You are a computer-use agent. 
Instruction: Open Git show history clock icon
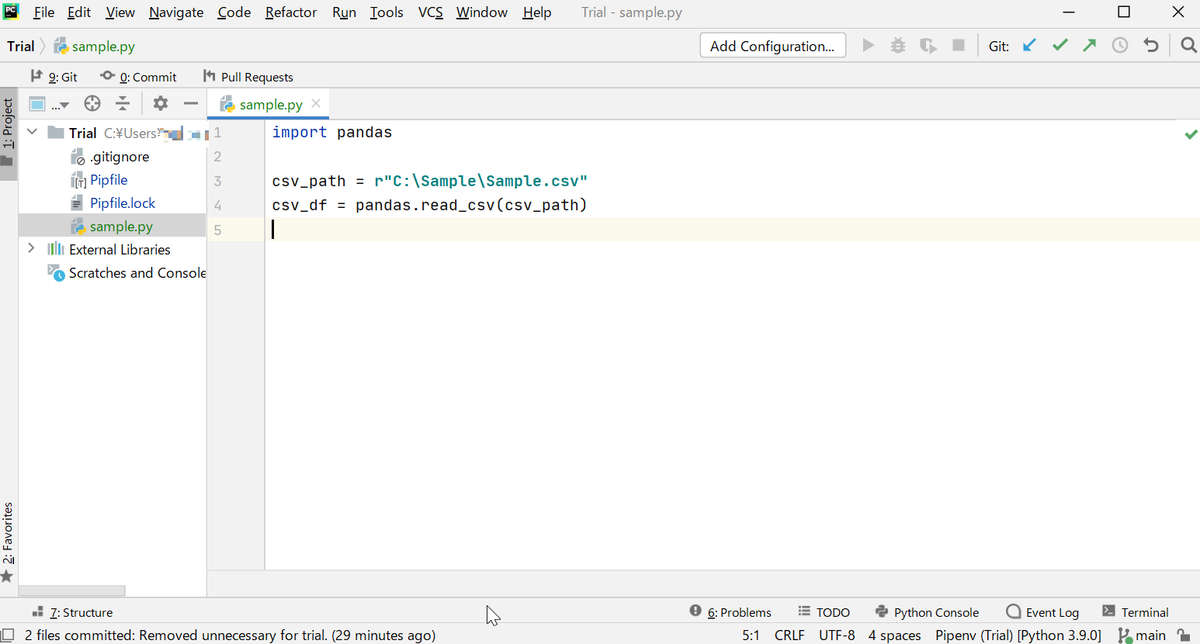pyautogui.click(x=1120, y=45)
